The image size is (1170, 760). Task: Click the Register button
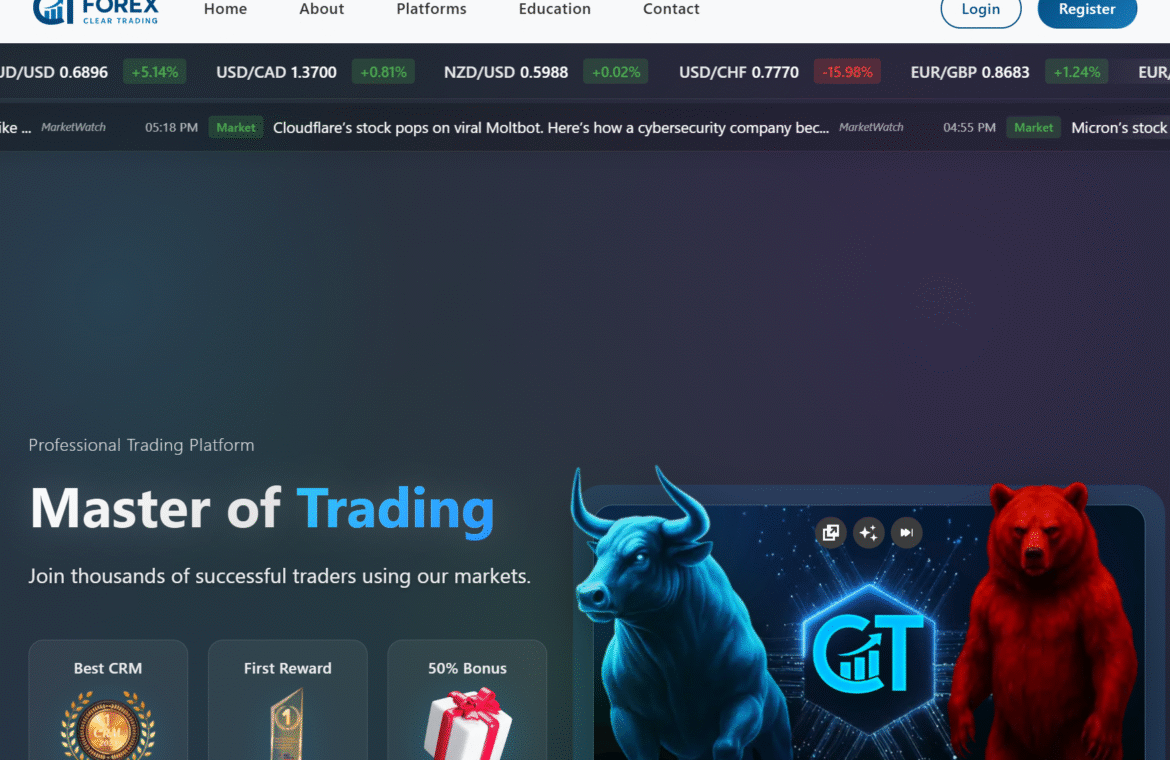click(x=1087, y=10)
